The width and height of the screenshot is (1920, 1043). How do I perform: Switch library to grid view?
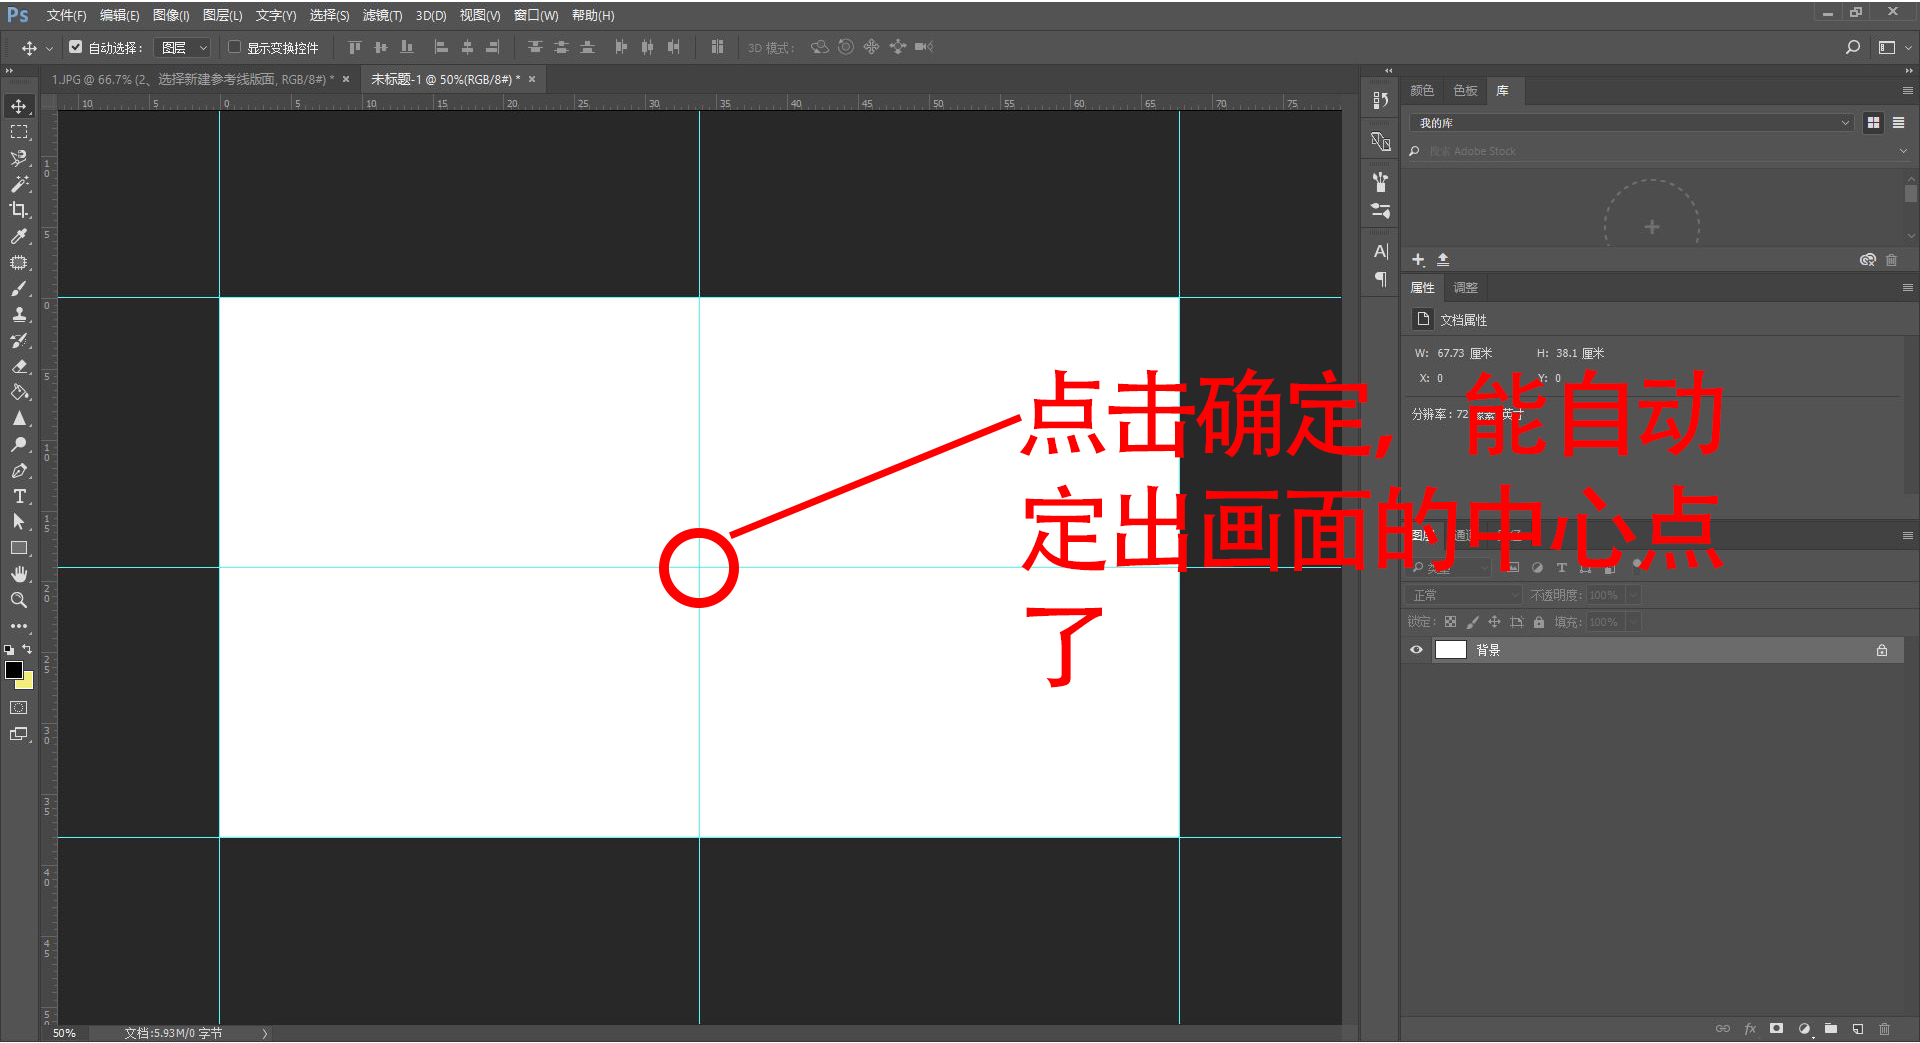coord(1873,123)
